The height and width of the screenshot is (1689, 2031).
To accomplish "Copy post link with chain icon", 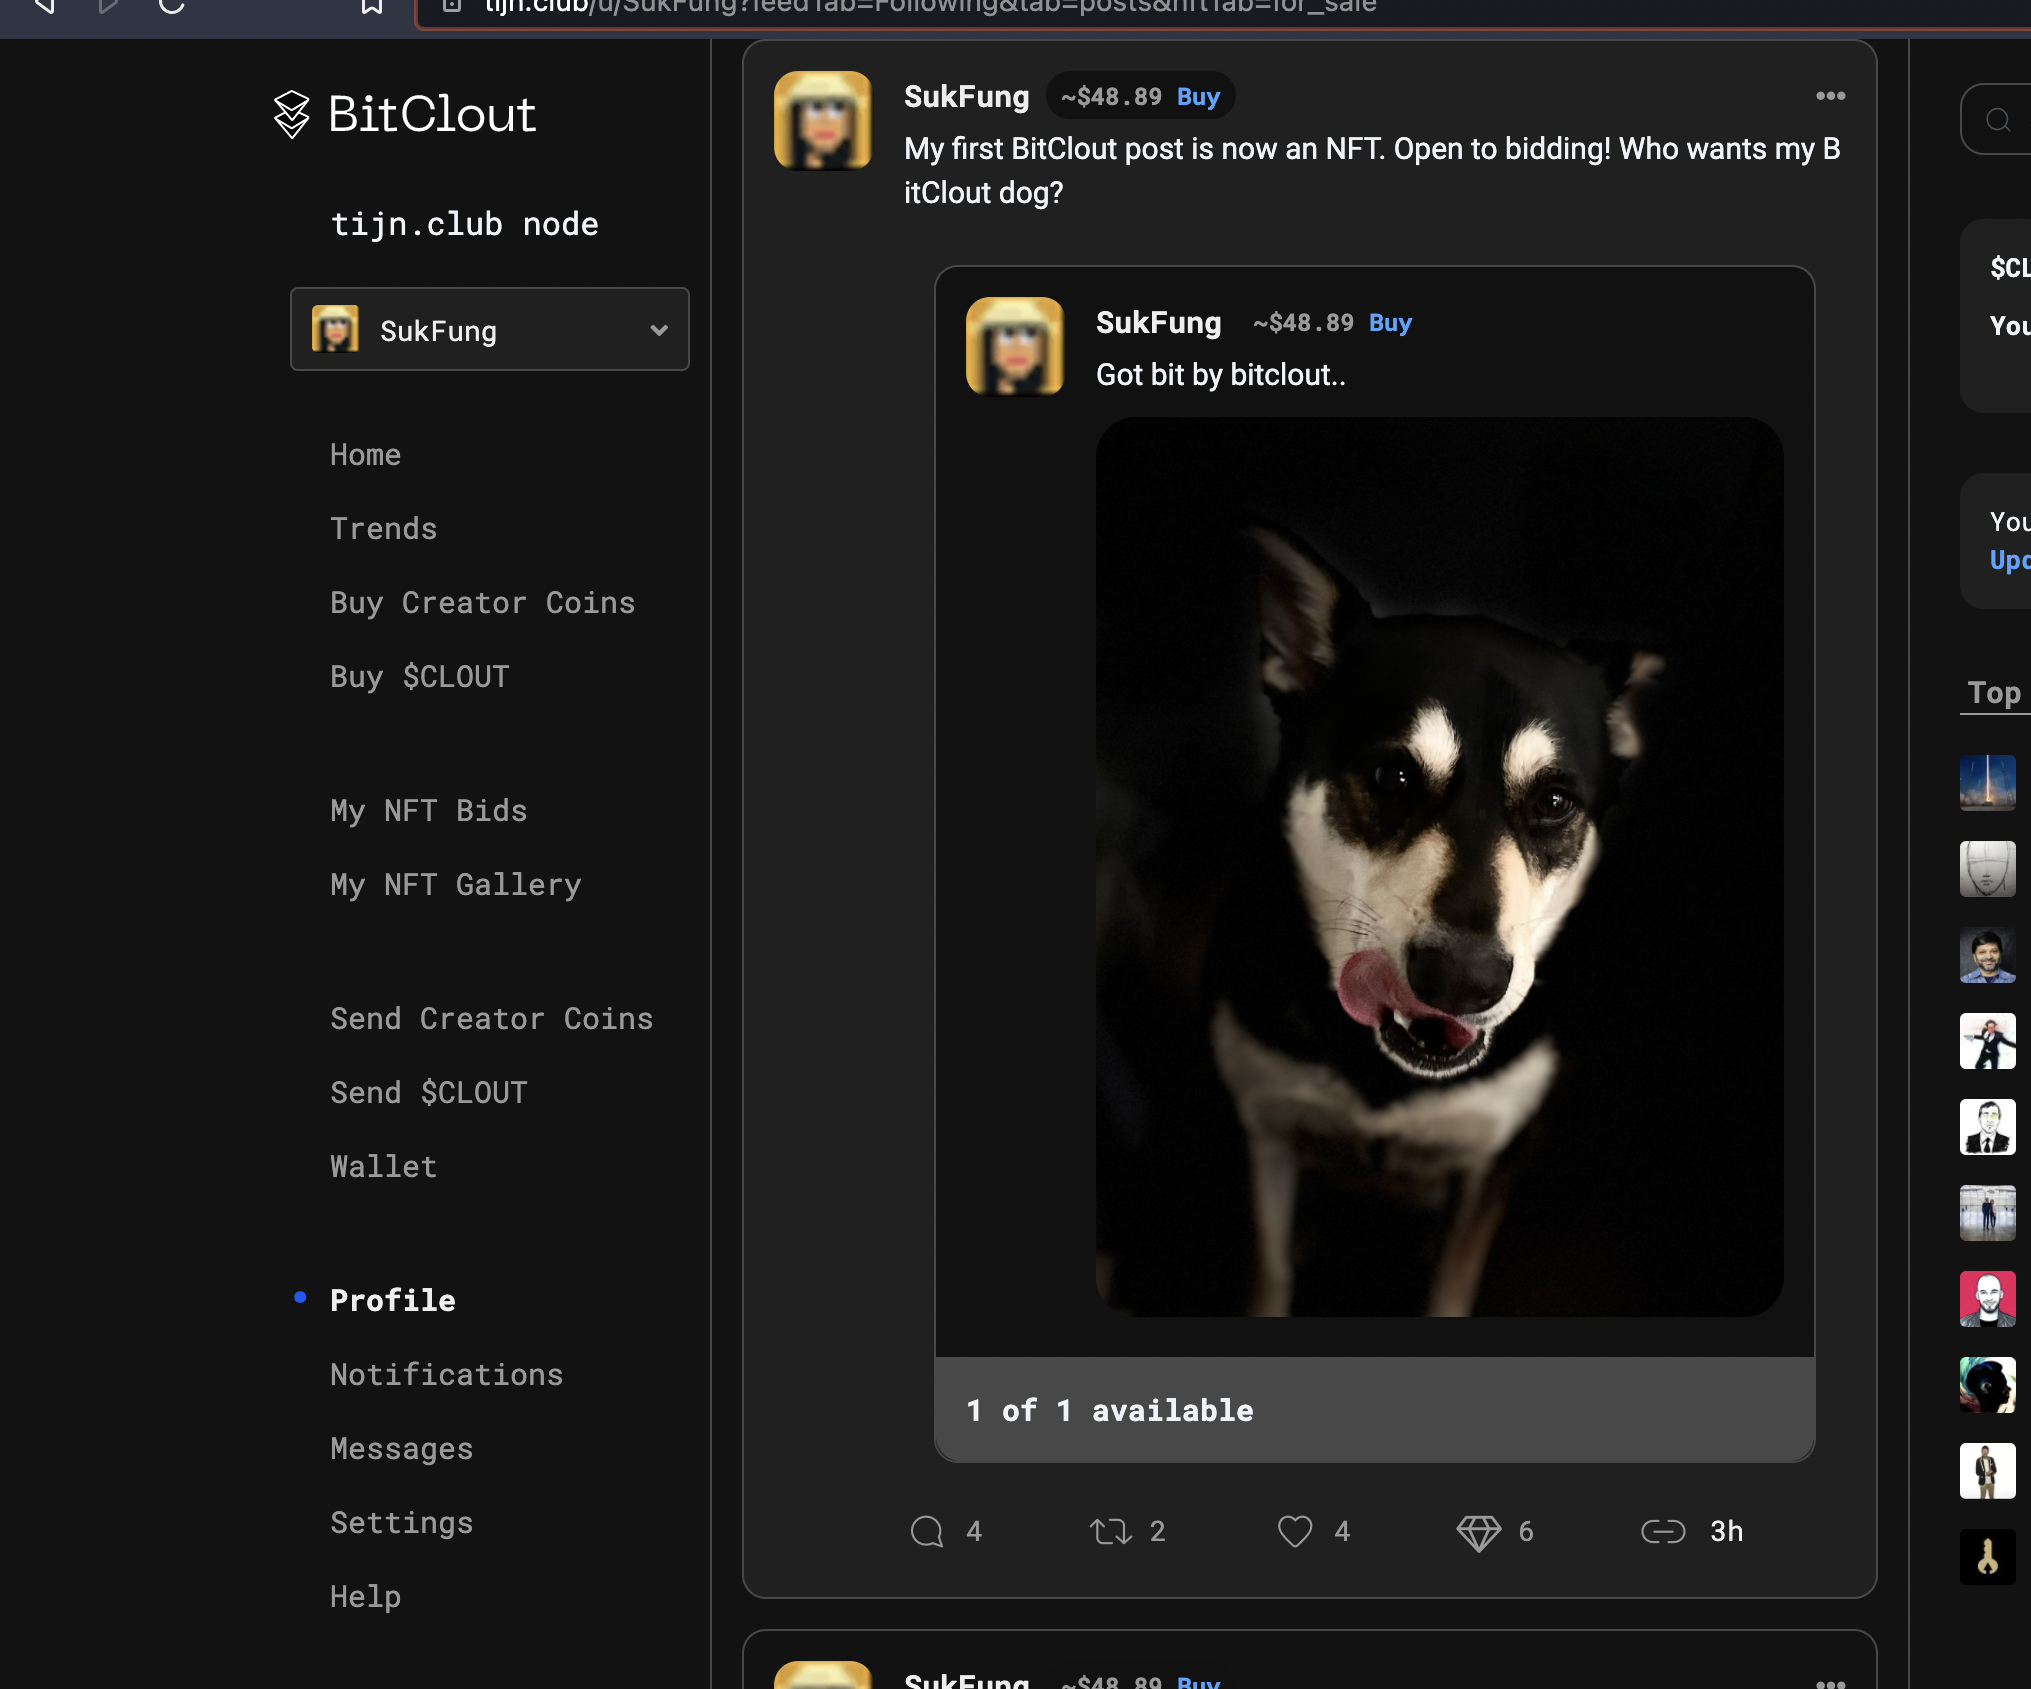I will 1663,1531.
